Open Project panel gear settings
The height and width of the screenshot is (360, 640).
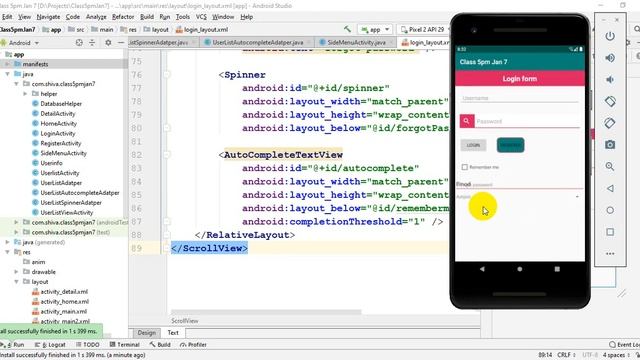(x=108, y=42)
